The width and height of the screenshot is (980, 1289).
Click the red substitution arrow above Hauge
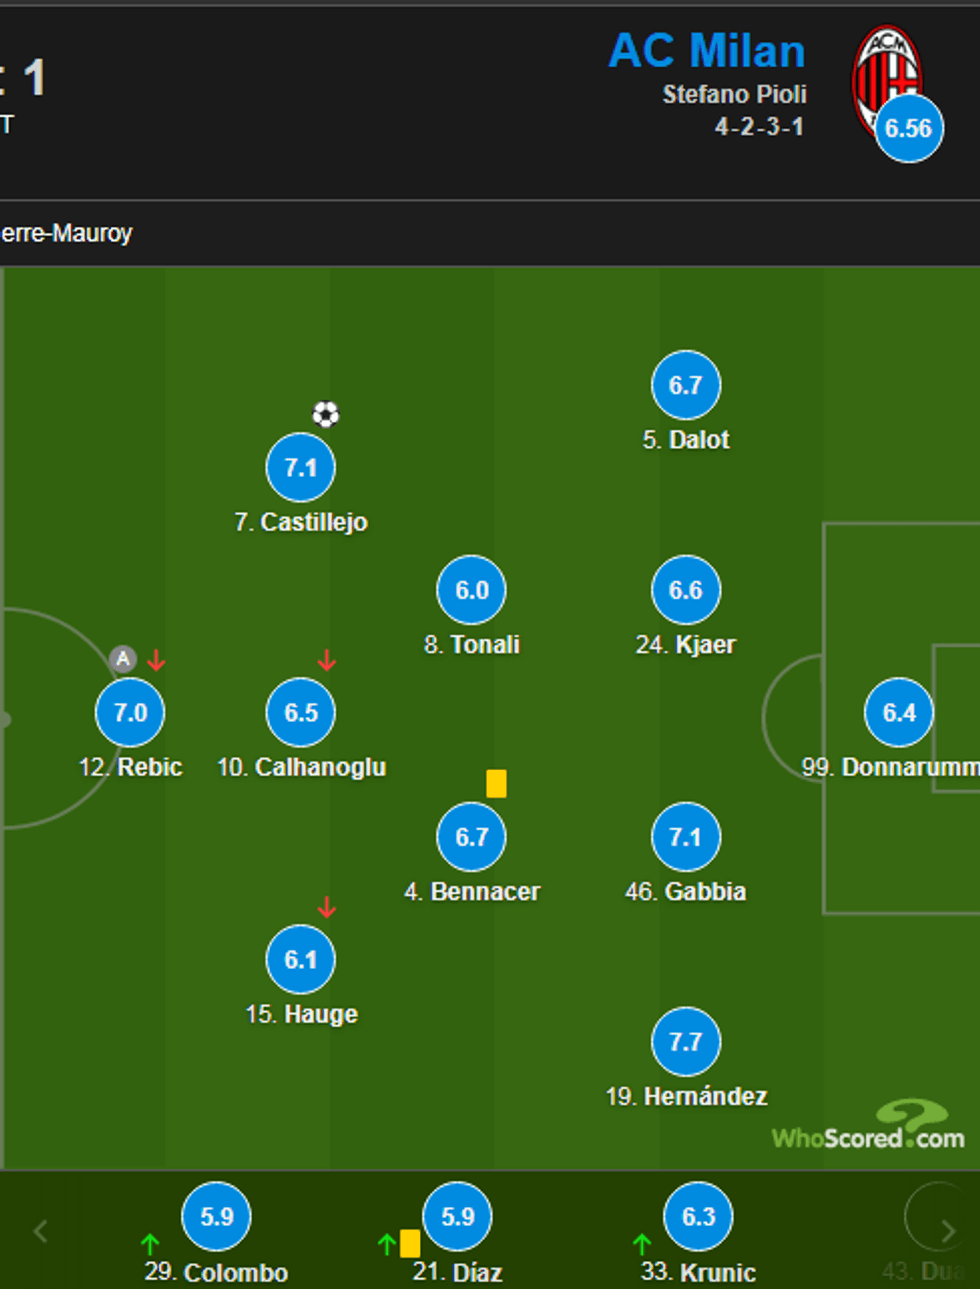pos(327,908)
